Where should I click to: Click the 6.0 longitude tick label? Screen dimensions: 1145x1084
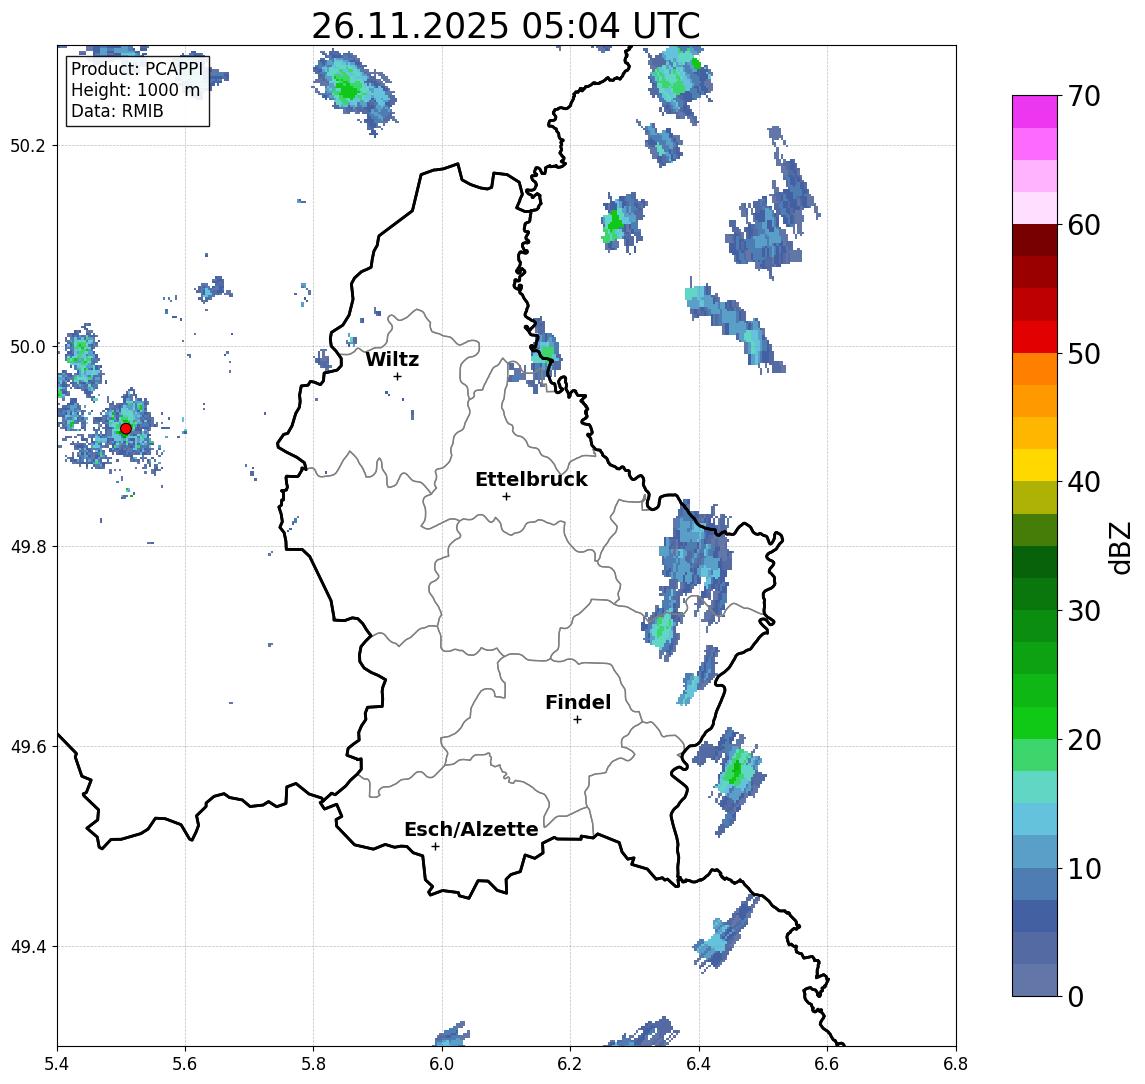click(442, 1064)
